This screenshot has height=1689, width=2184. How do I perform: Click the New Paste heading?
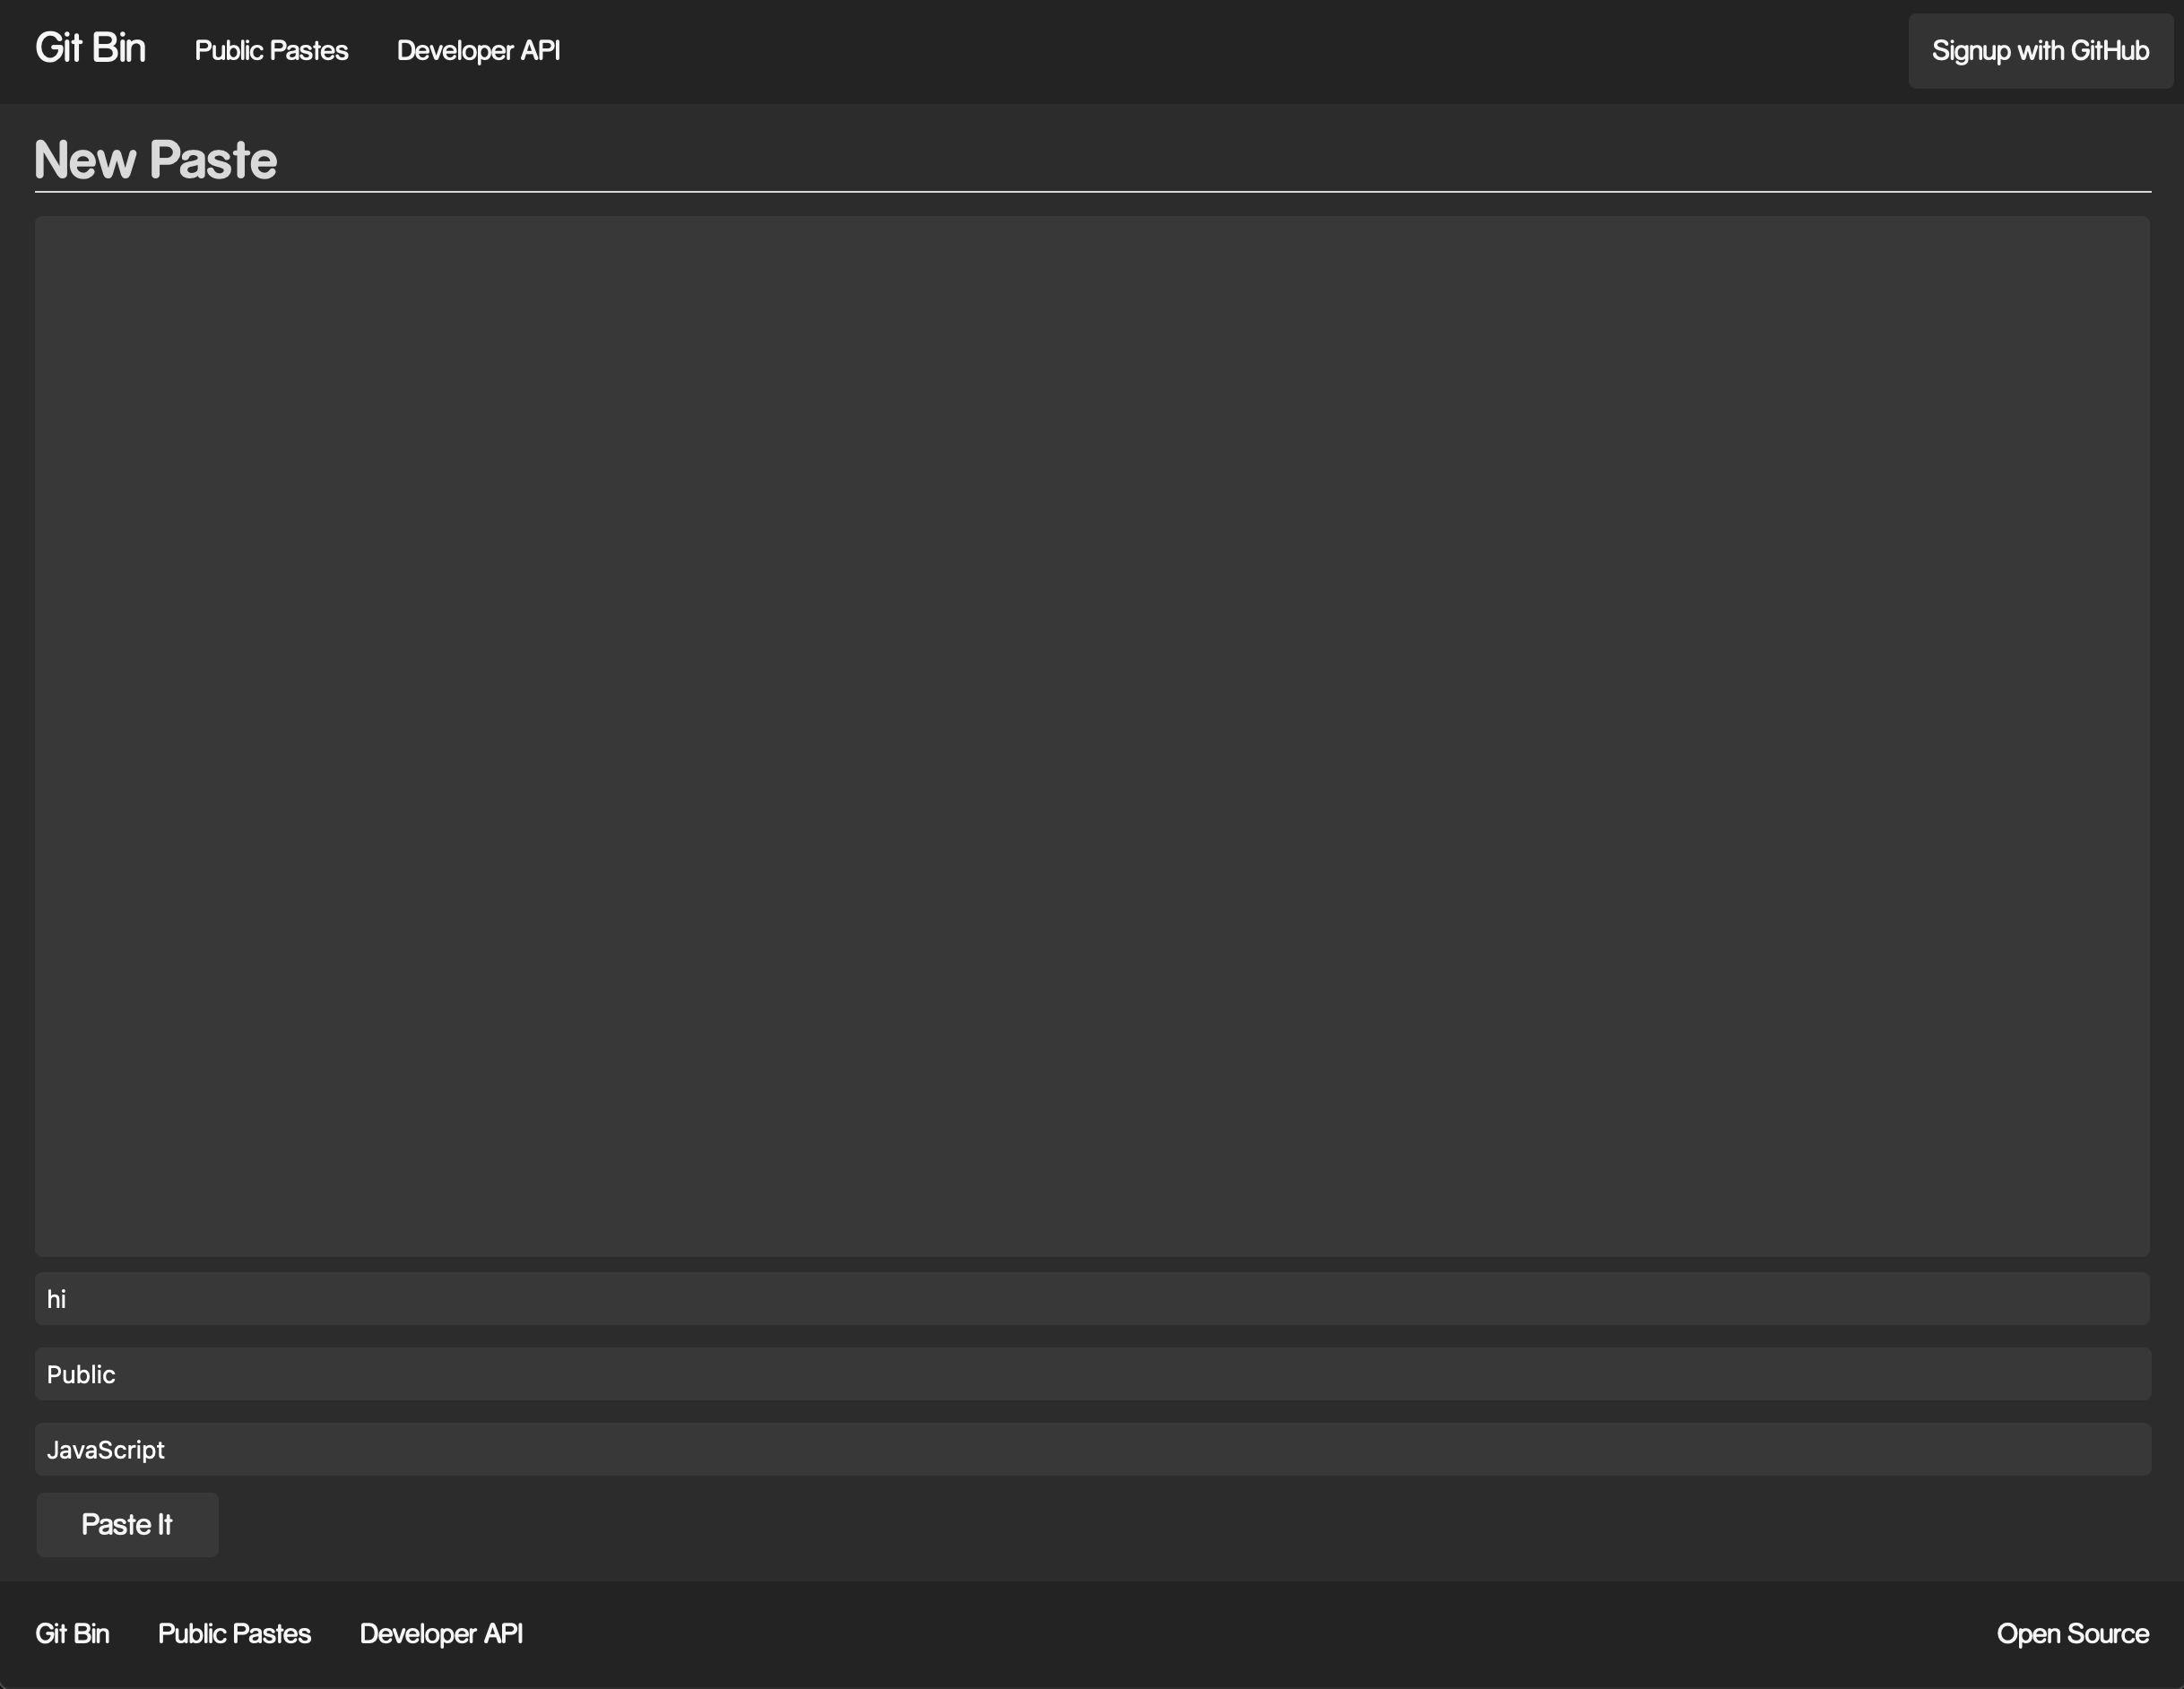tap(156, 159)
